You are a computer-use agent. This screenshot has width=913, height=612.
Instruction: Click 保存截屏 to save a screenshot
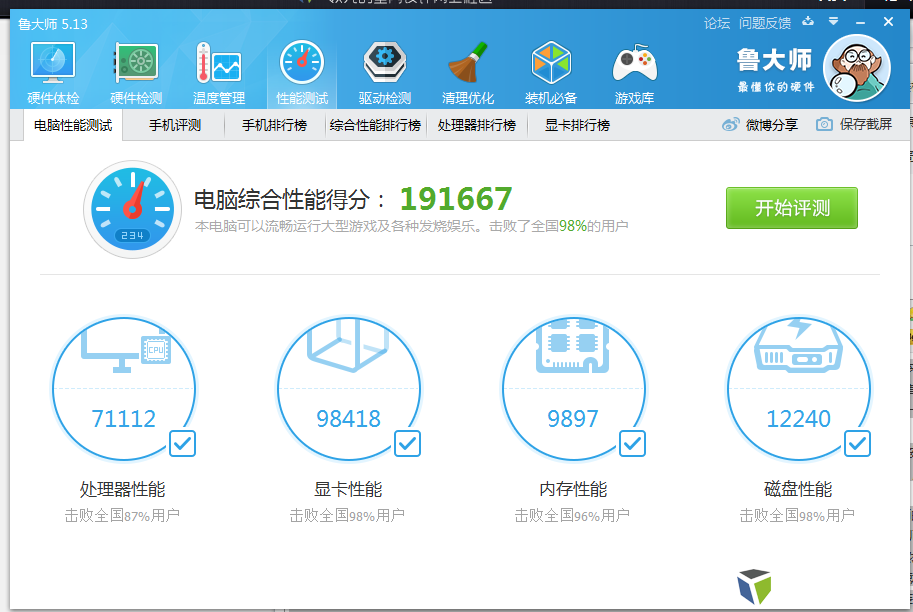(854, 125)
